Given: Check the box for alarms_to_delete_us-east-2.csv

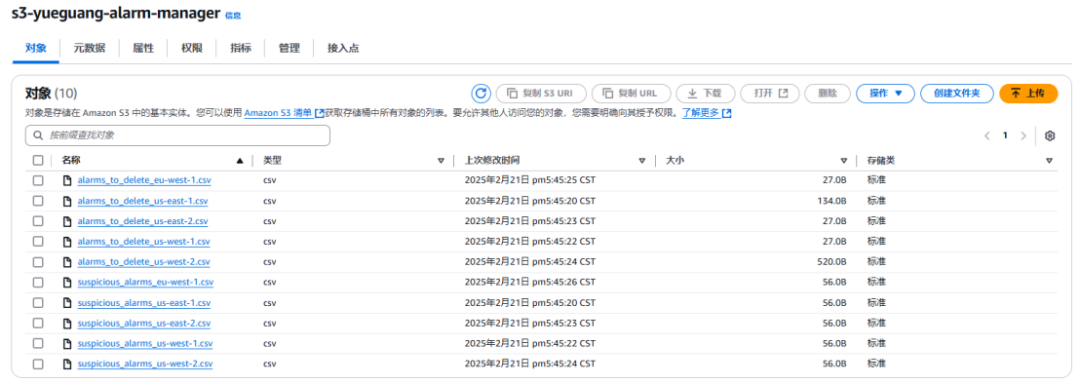Looking at the screenshot, I should [38, 221].
